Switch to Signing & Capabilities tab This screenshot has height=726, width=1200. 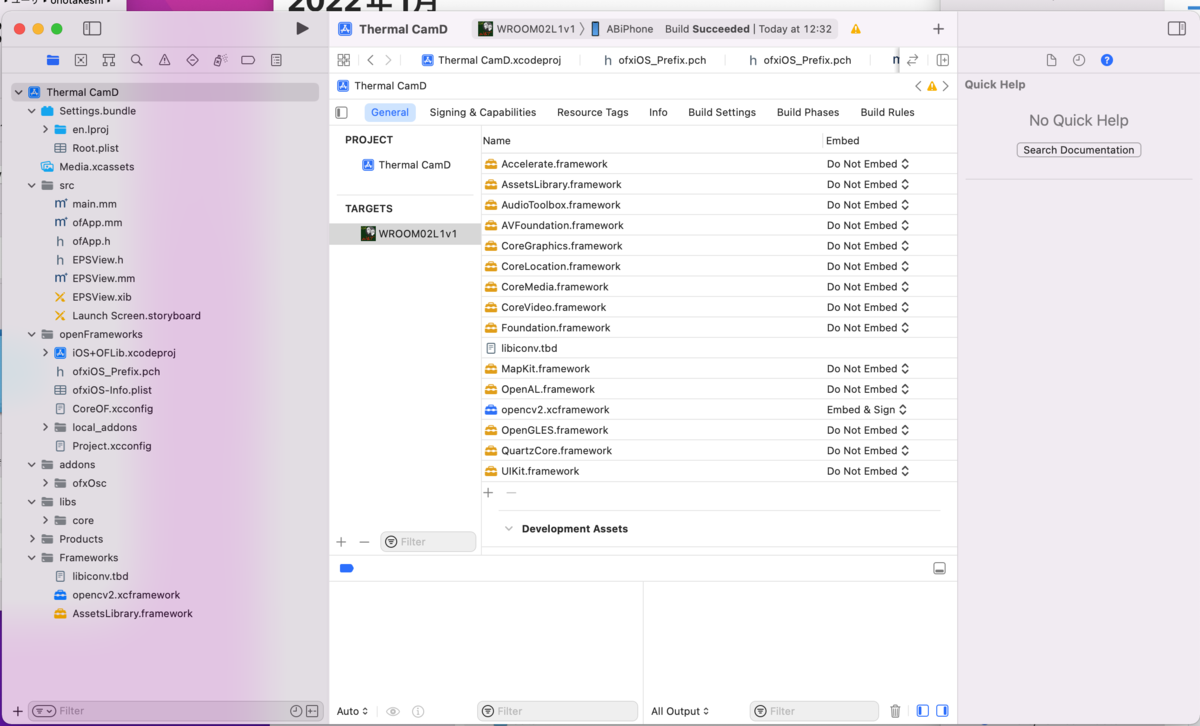point(483,112)
